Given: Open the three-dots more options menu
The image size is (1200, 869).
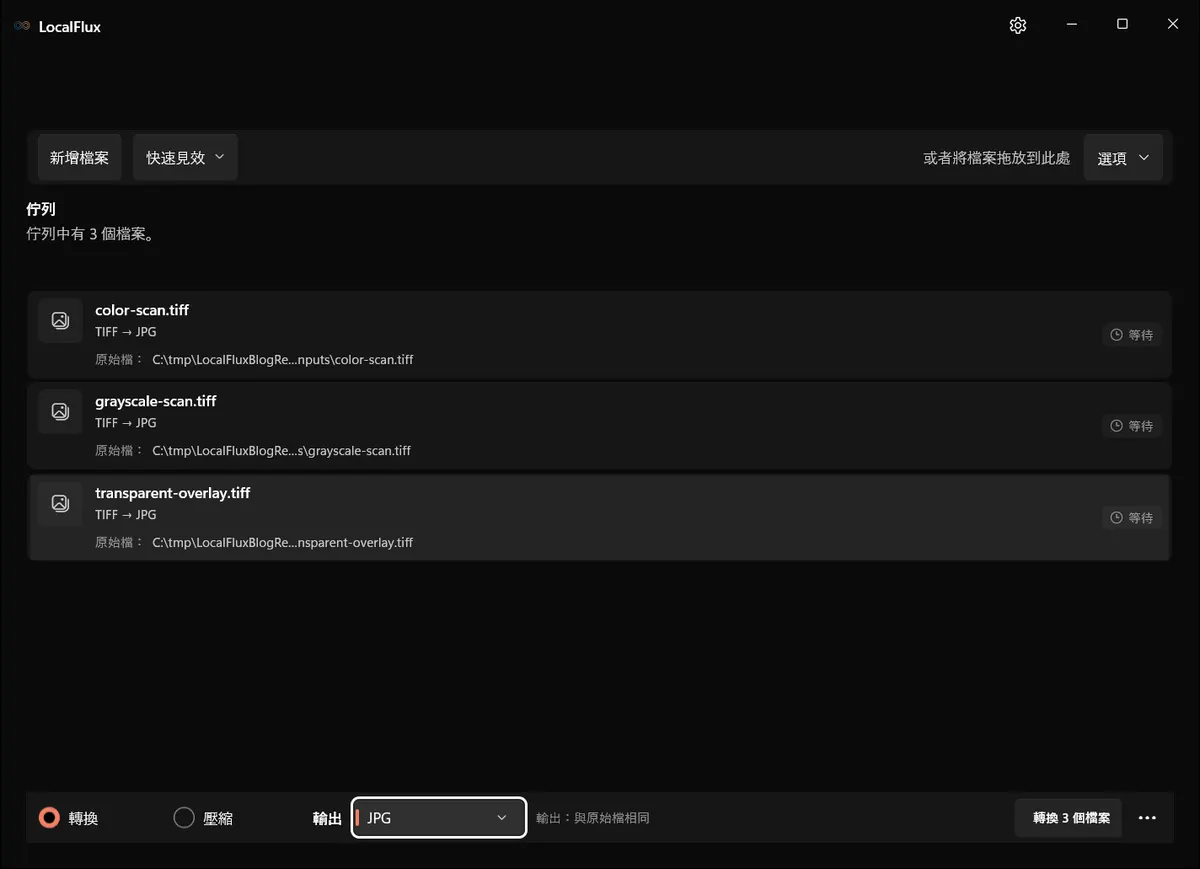Looking at the screenshot, I should click(x=1147, y=818).
